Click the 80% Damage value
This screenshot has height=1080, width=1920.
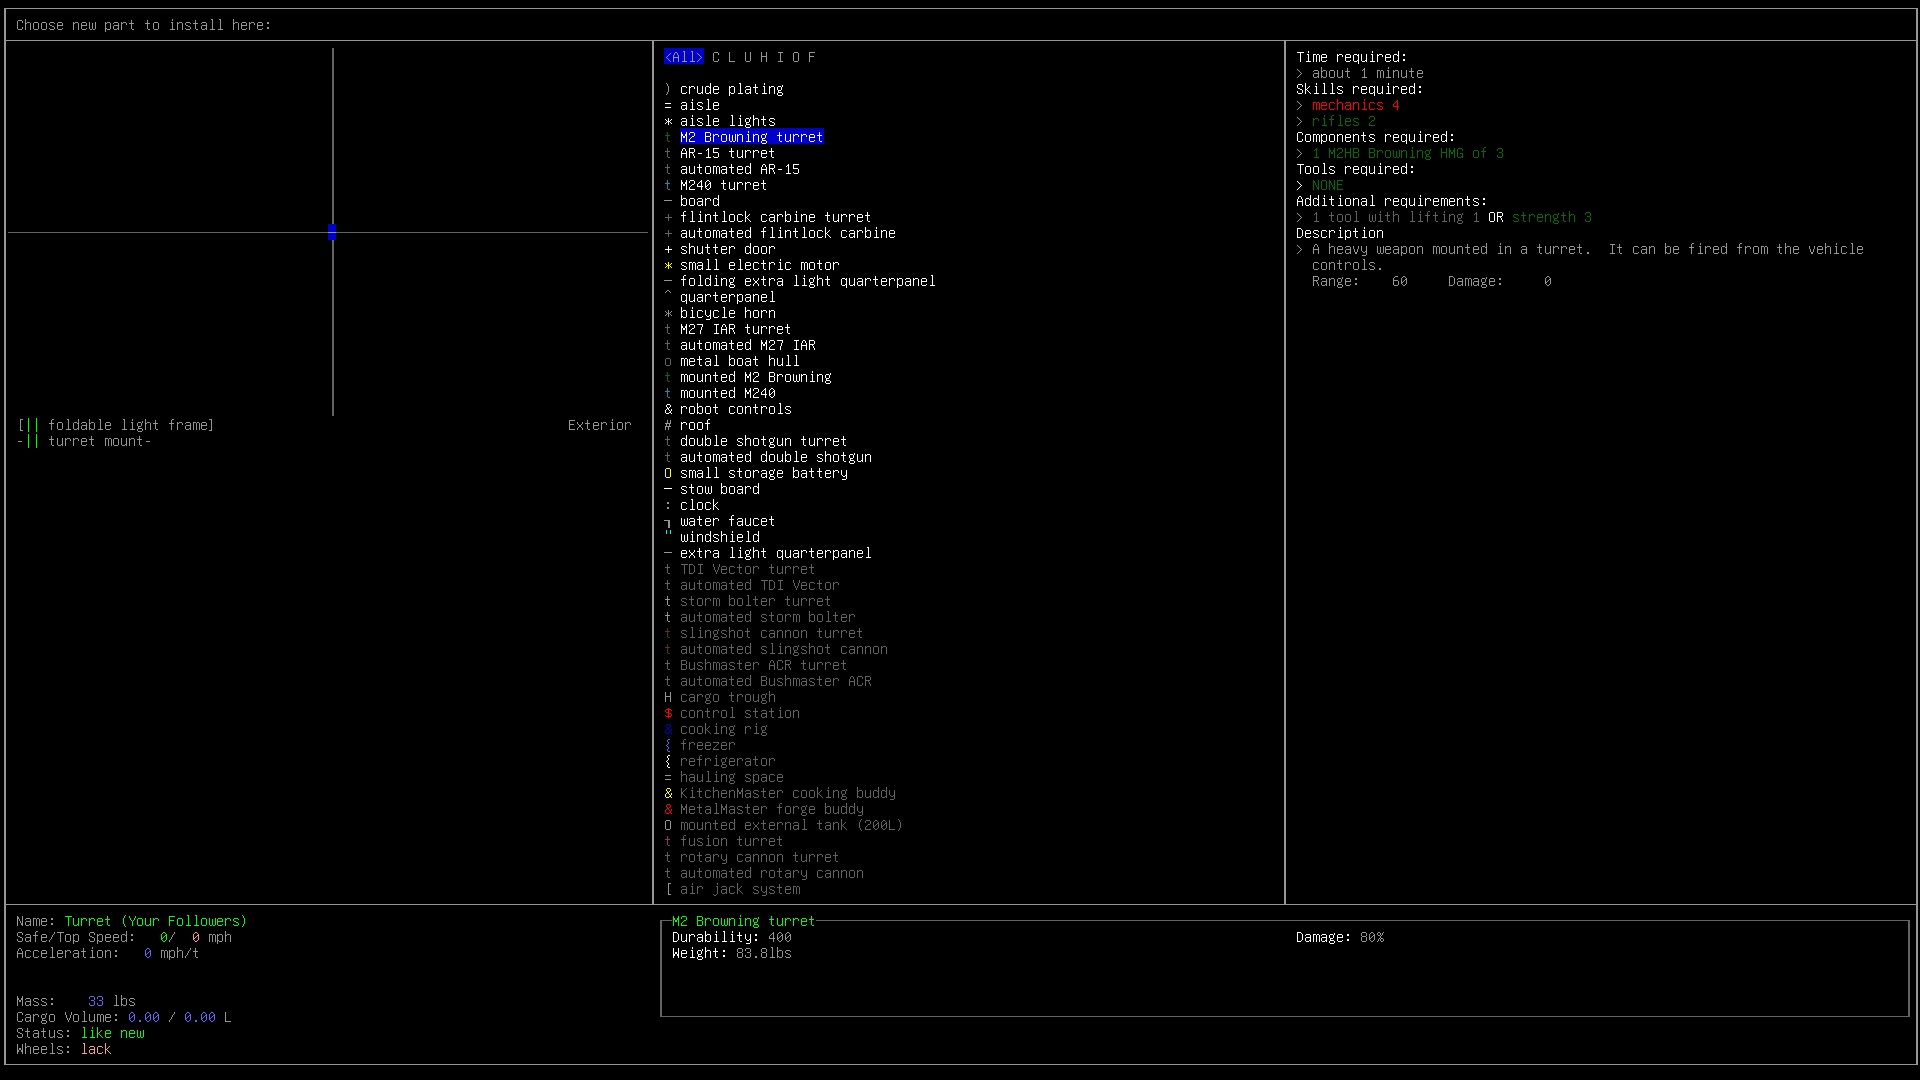tap(1372, 937)
